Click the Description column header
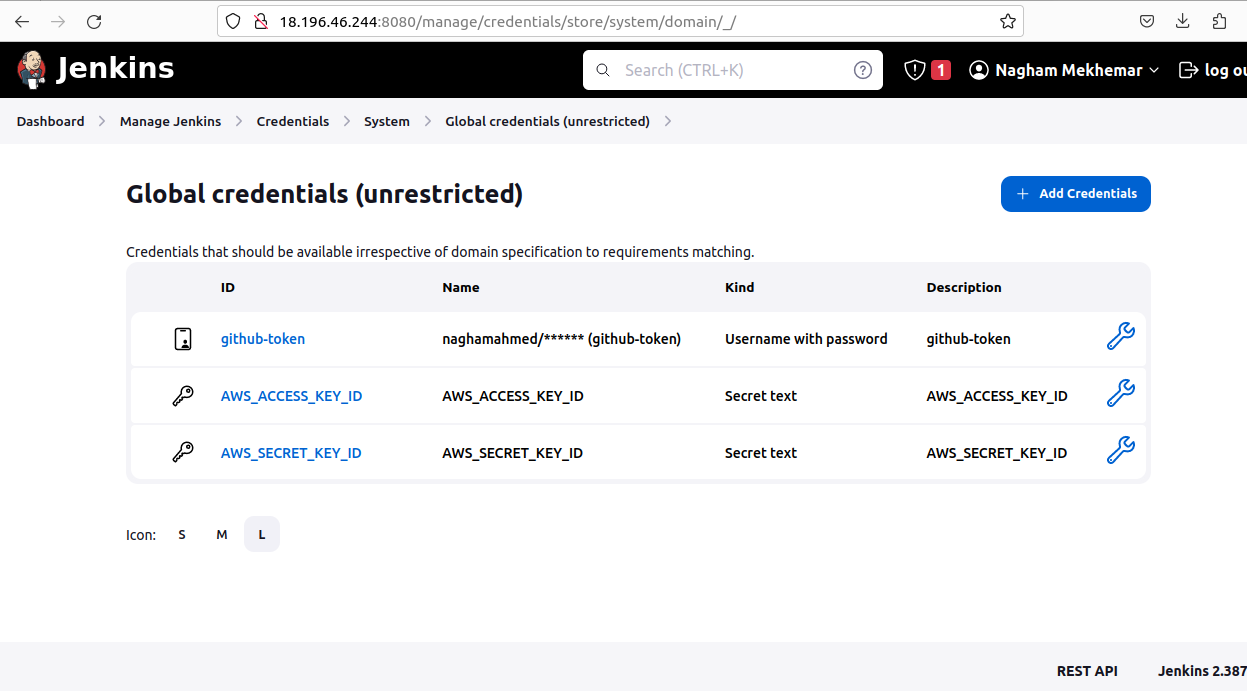Screen dimensions: 1247x691 point(964,287)
